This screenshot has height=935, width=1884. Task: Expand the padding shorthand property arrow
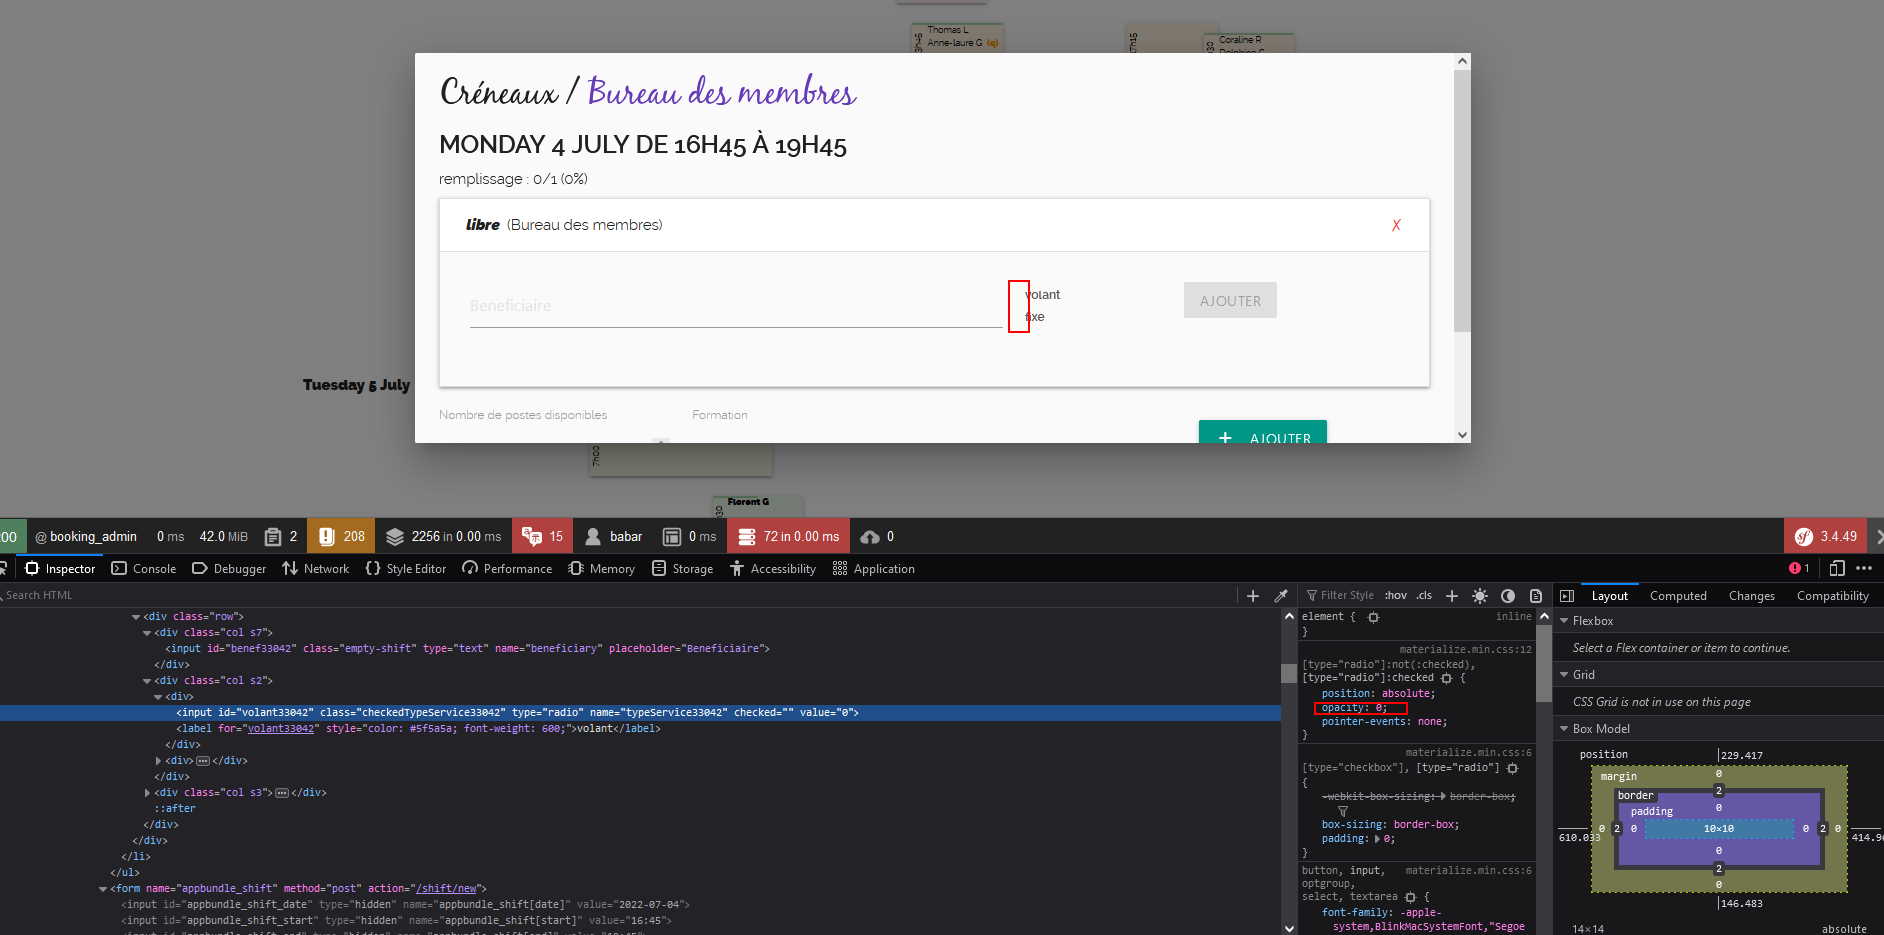[x=1378, y=839]
